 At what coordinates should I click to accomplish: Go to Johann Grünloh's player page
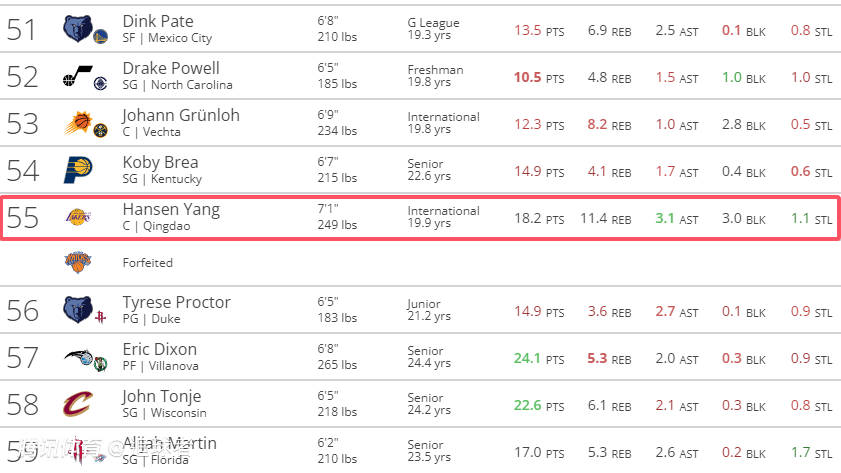[181, 115]
